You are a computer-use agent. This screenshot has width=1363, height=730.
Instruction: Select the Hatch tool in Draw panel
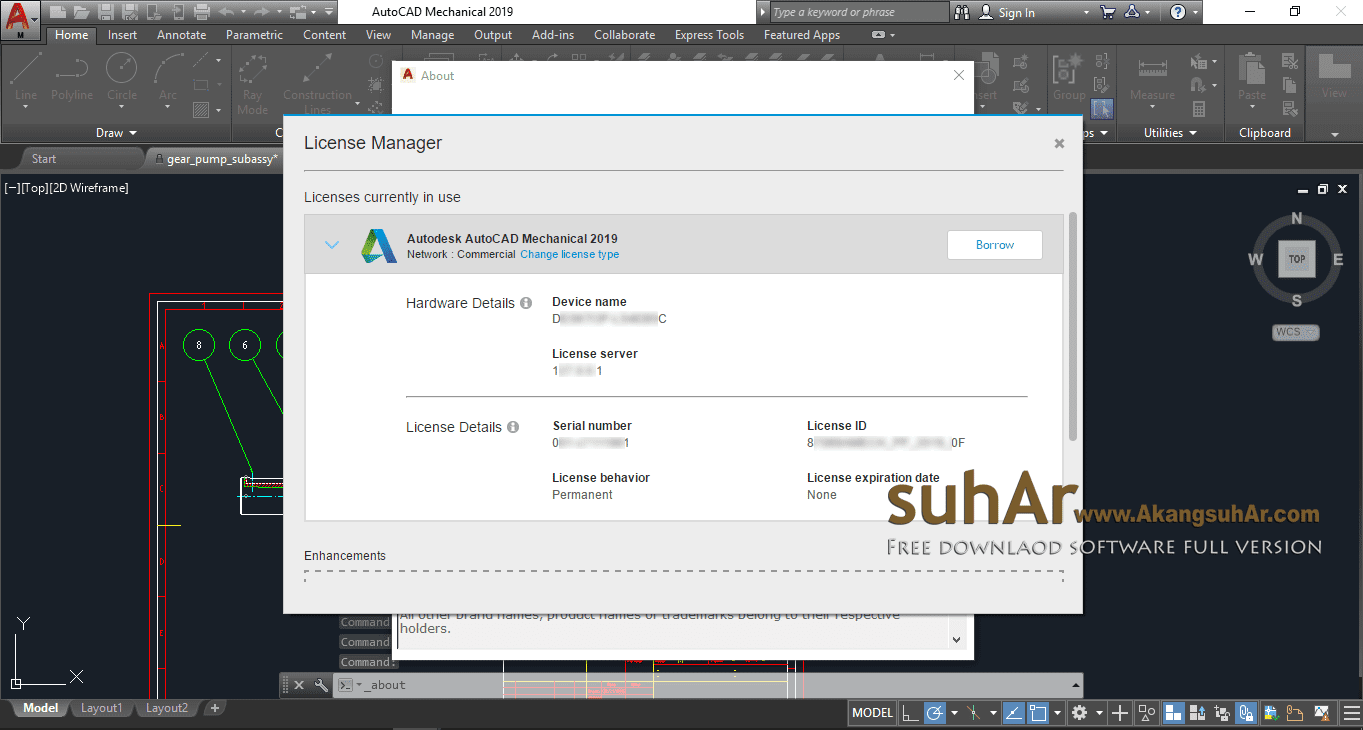pyautogui.click(x=201, y=109)
